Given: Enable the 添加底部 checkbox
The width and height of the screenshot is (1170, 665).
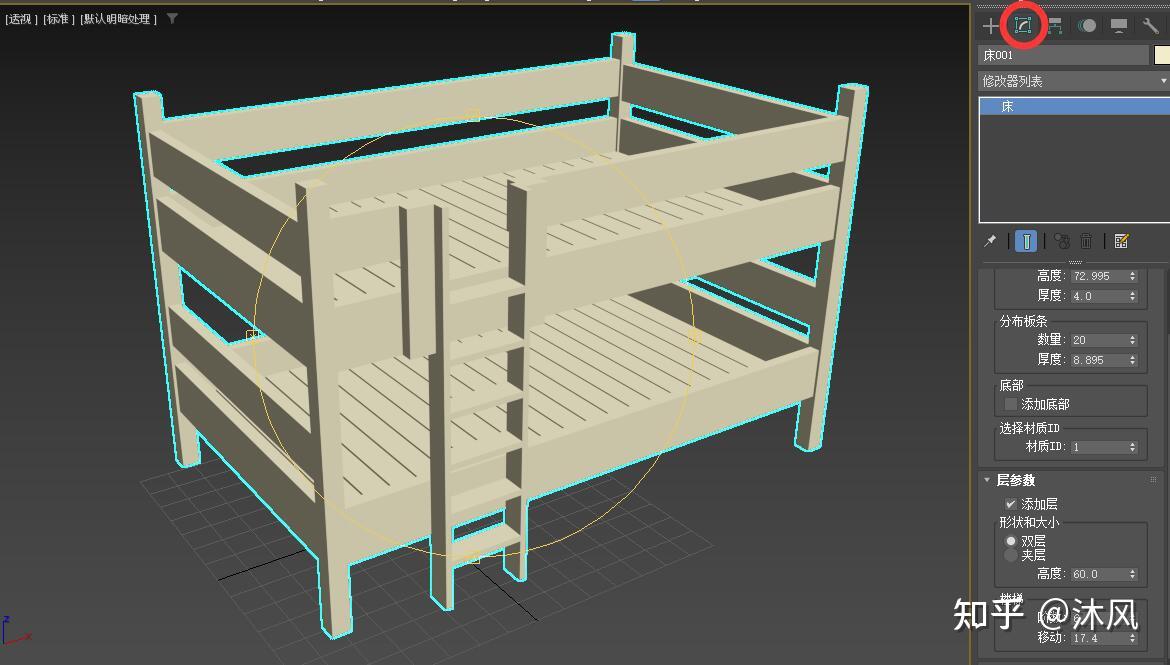Looking at the screenshot, I should point(1011,404).
